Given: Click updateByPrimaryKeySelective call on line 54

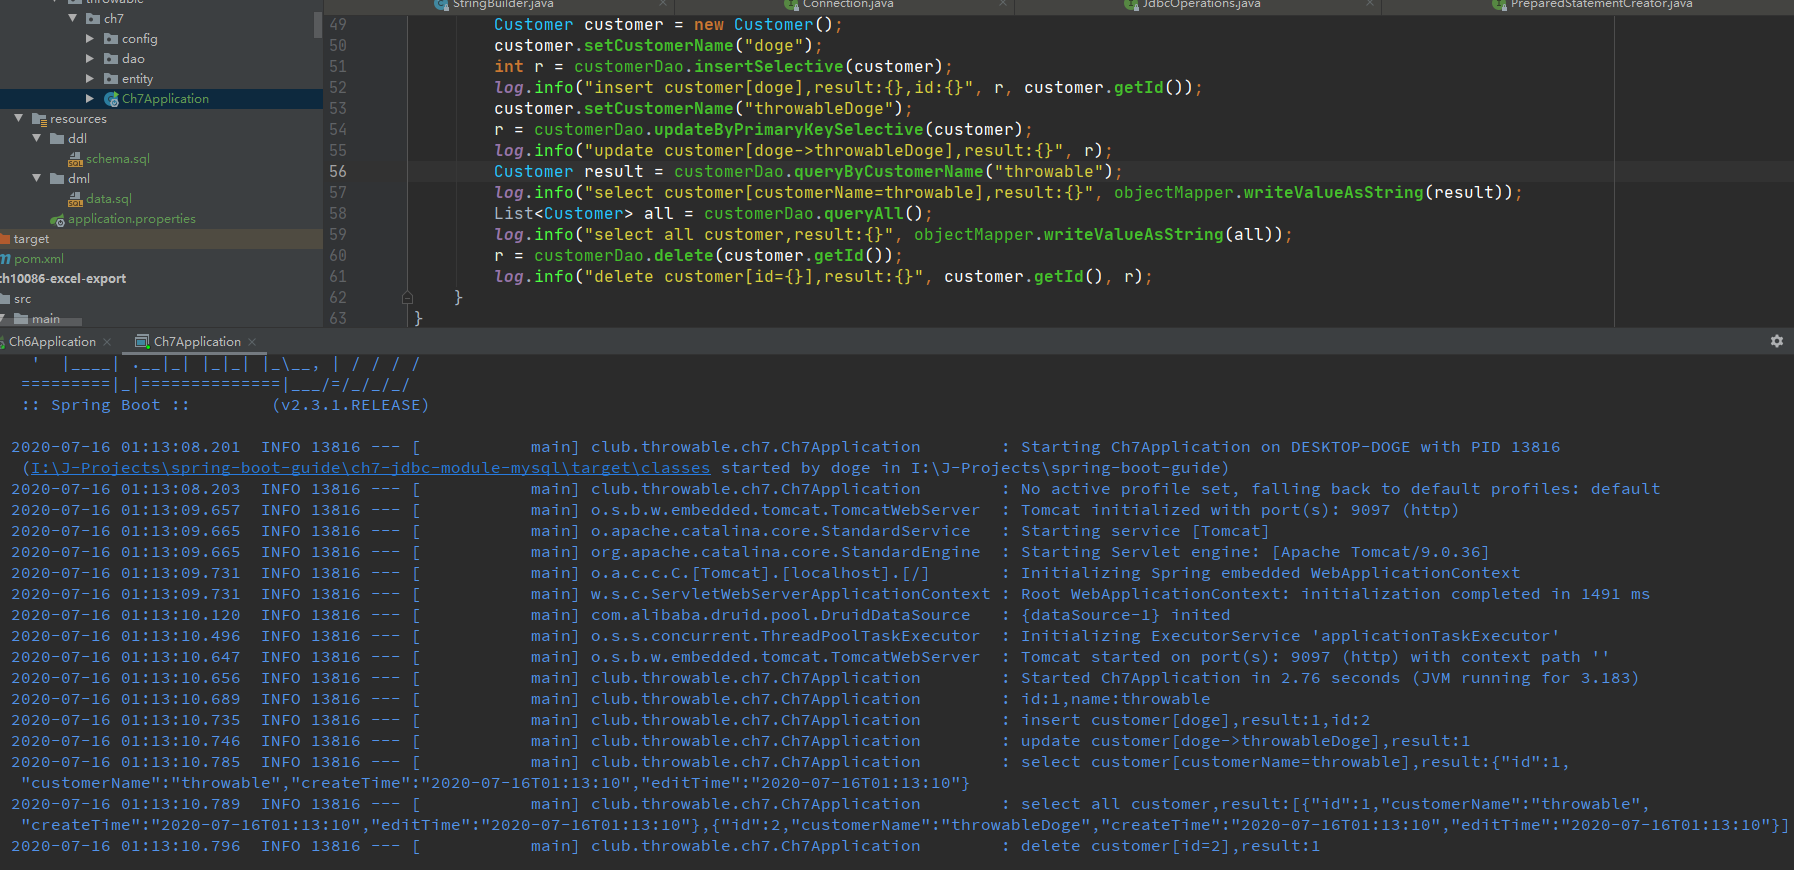Looking at the screenshot, I should [x=789, y=130].
